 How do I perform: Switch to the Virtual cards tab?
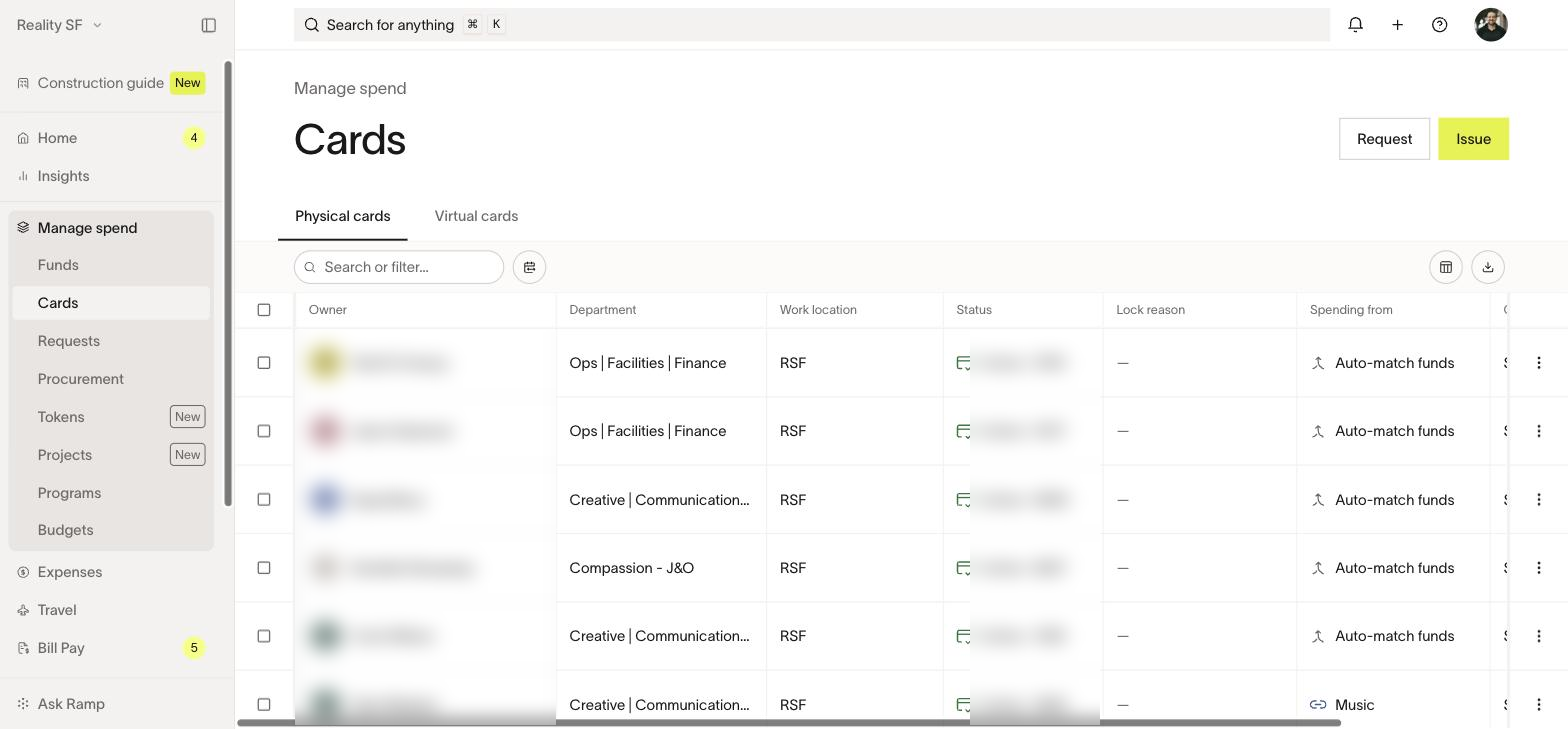(476, 216)
